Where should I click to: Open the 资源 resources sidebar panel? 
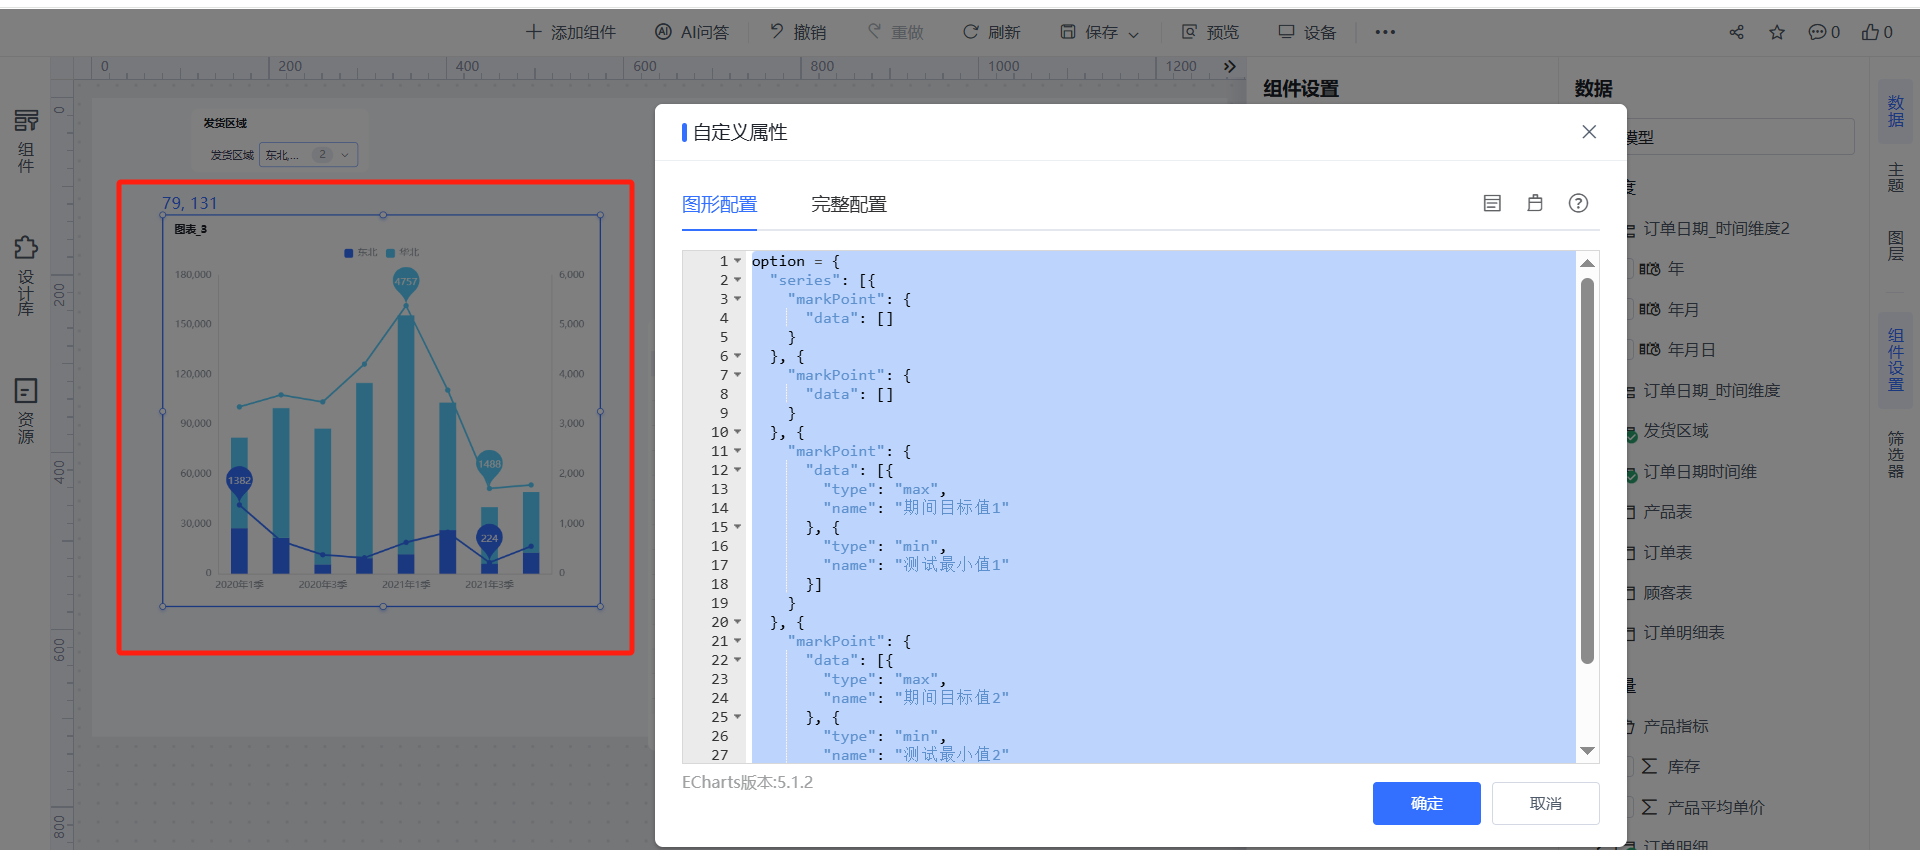tap(26, 410)
